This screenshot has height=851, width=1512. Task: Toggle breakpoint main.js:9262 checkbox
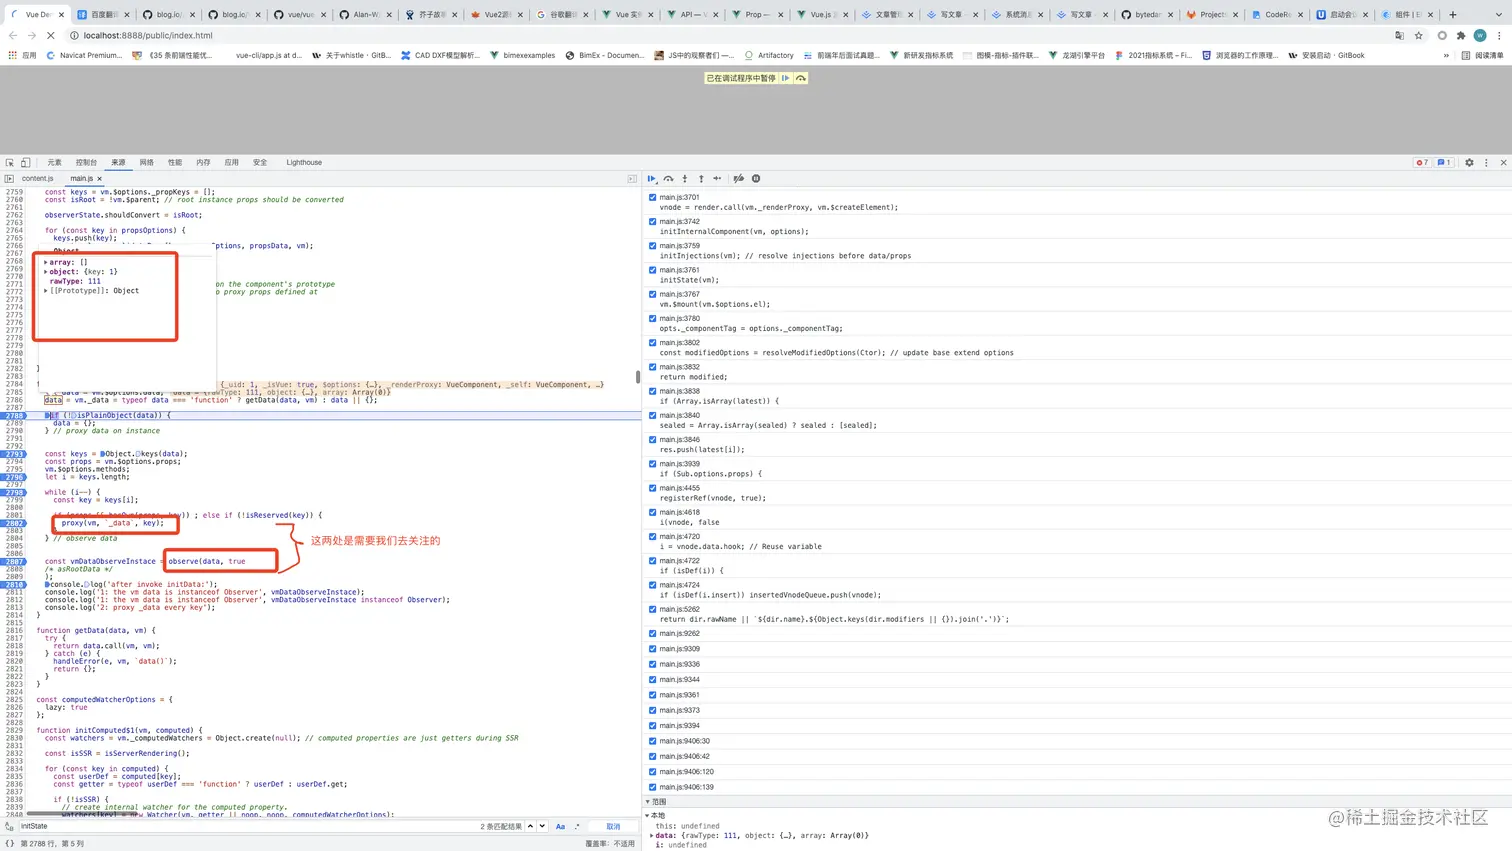tap(653, 633)
